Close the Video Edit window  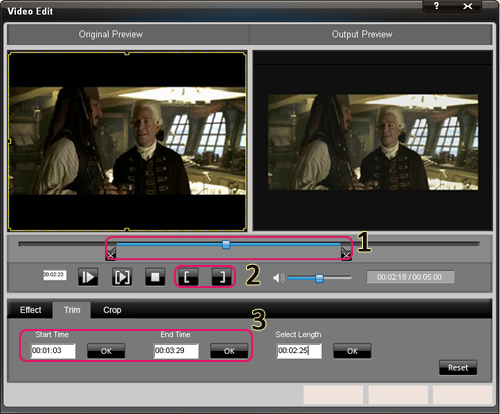468,6
